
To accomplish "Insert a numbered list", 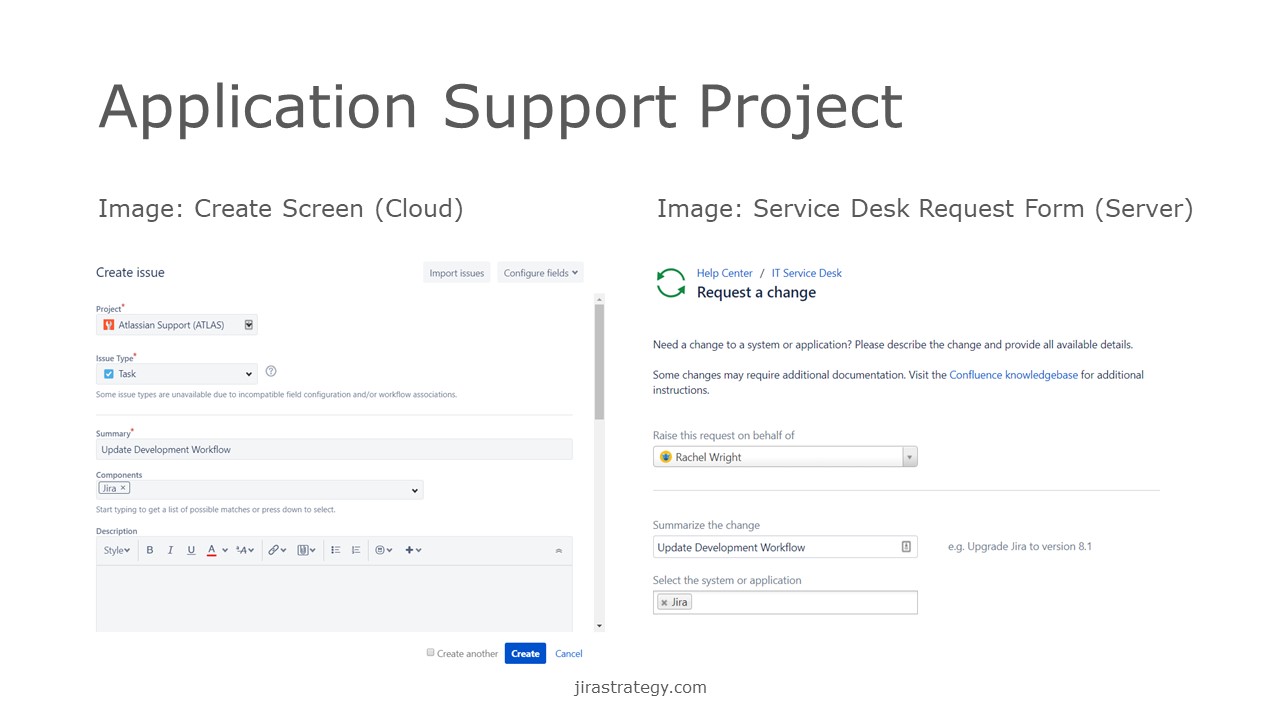I will [x=356, y=550].
